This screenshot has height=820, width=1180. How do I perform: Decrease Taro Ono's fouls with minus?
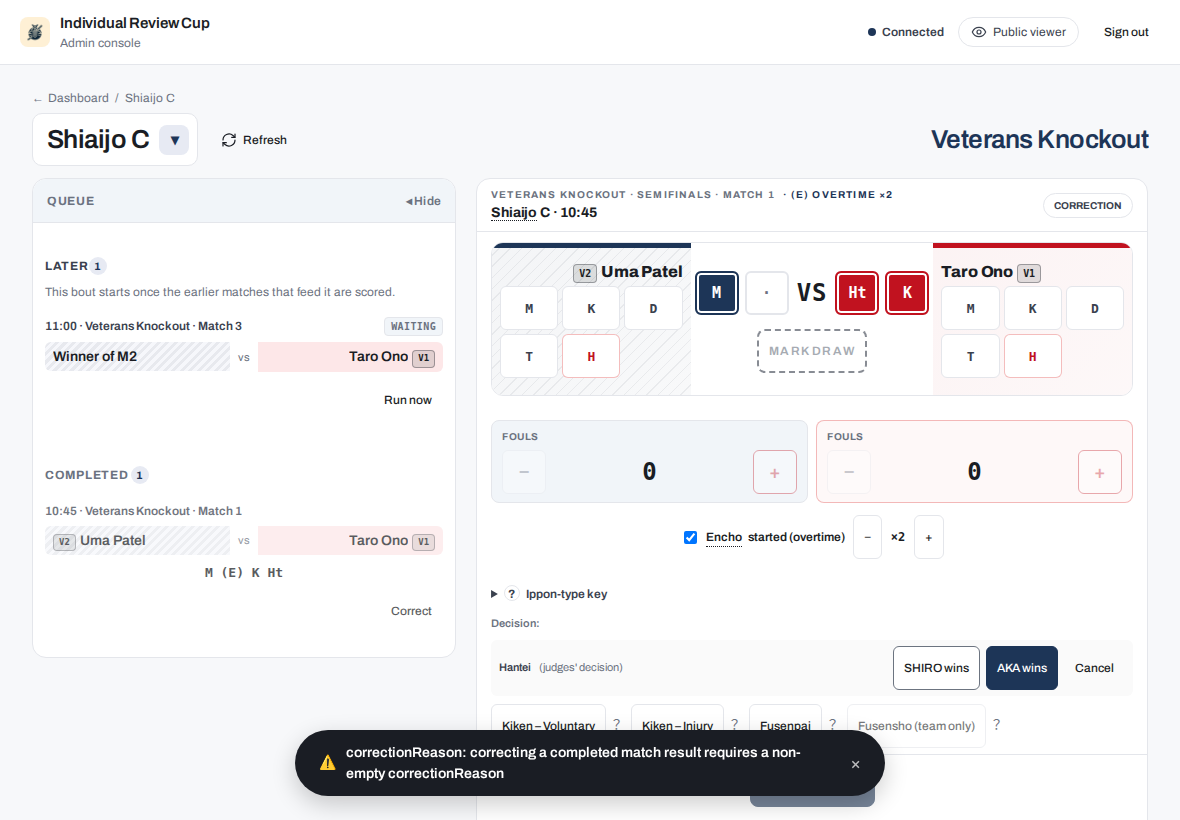point(849,472)
